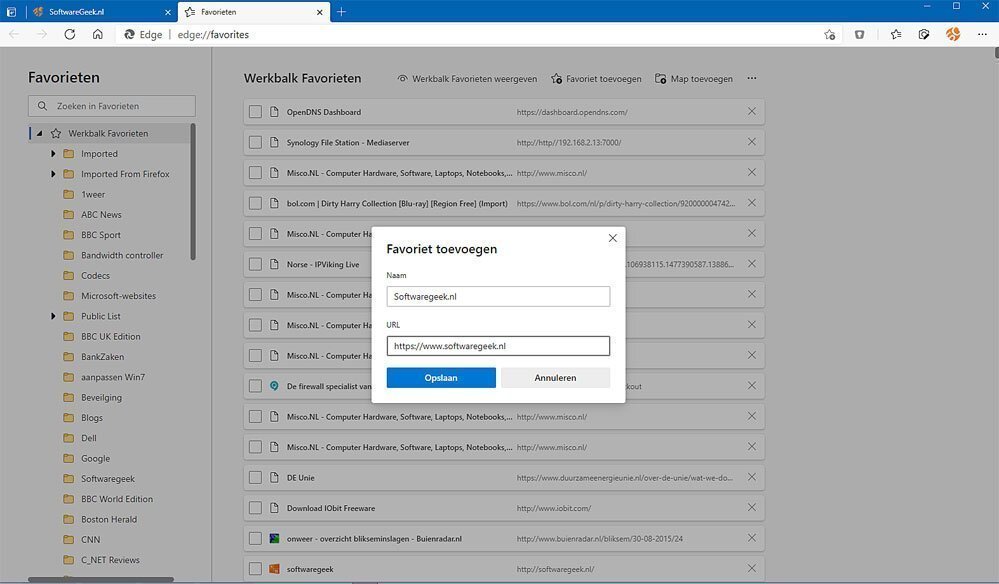The image size is (999, 584).
Task: Click the sidebar horizontal scrollbar
Action: (101, 580)
